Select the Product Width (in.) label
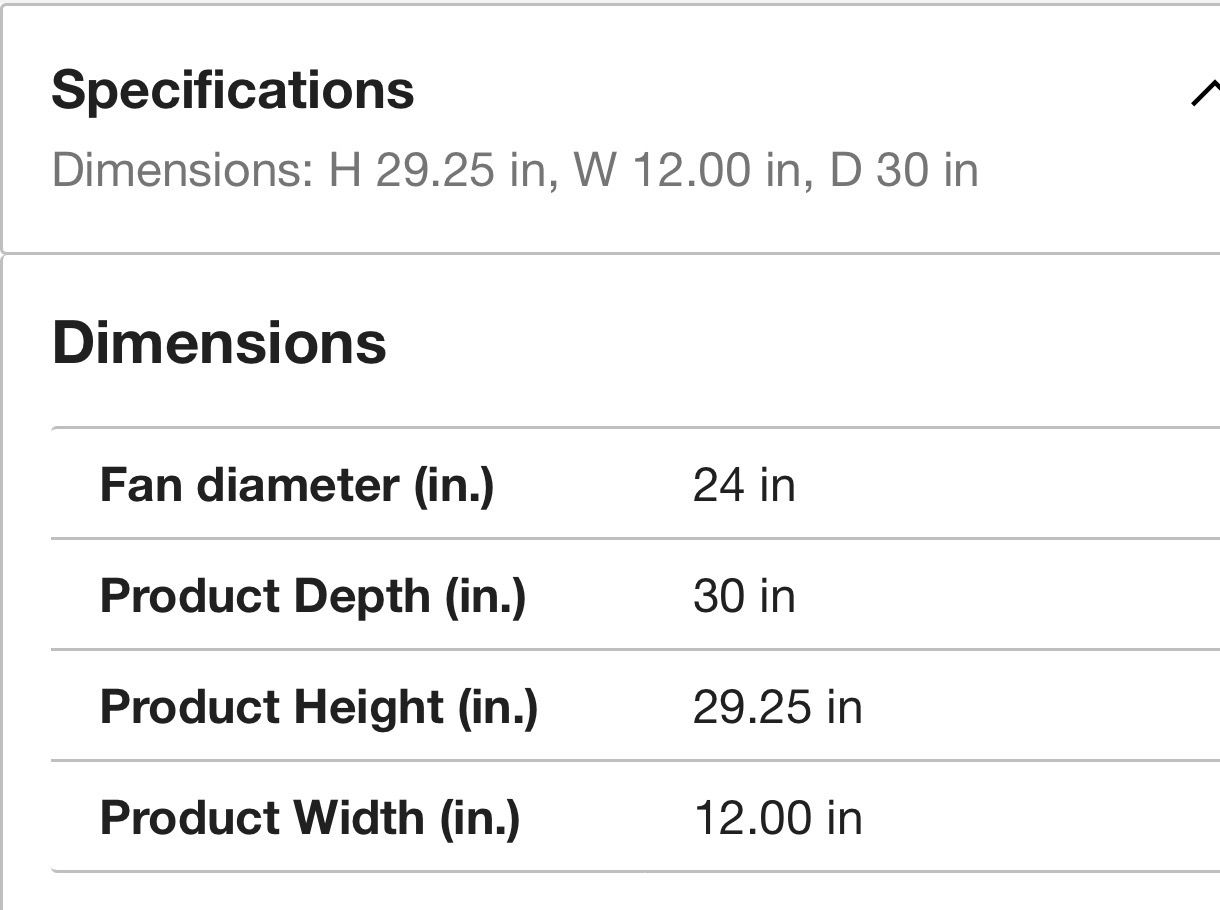 tap(310, 818)
